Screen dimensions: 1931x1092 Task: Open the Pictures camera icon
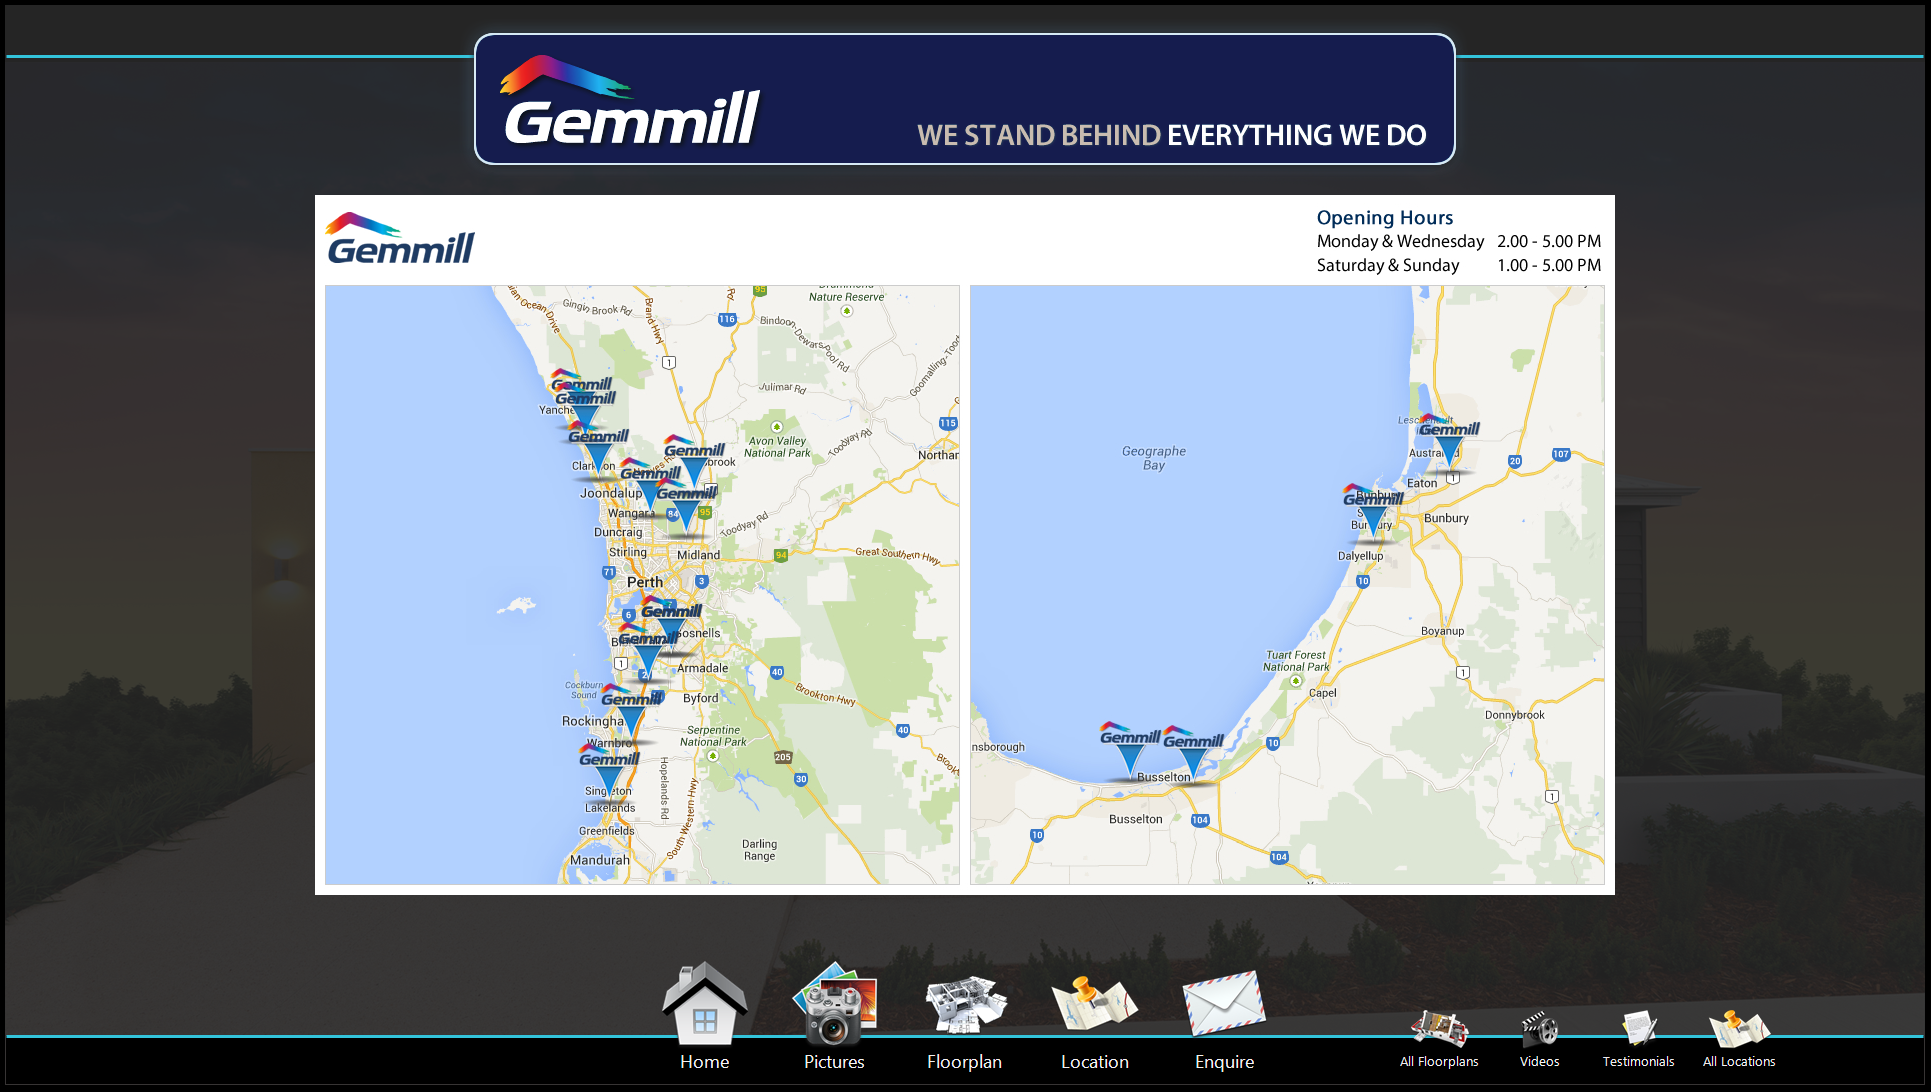(834, 1004)
